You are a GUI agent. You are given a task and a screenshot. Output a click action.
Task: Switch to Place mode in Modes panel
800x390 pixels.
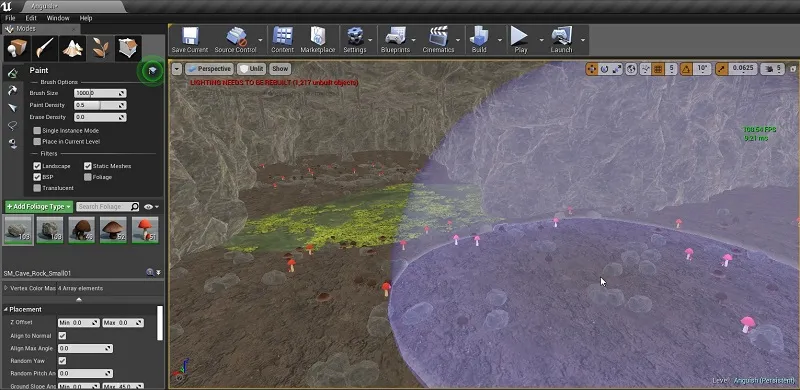17,48
